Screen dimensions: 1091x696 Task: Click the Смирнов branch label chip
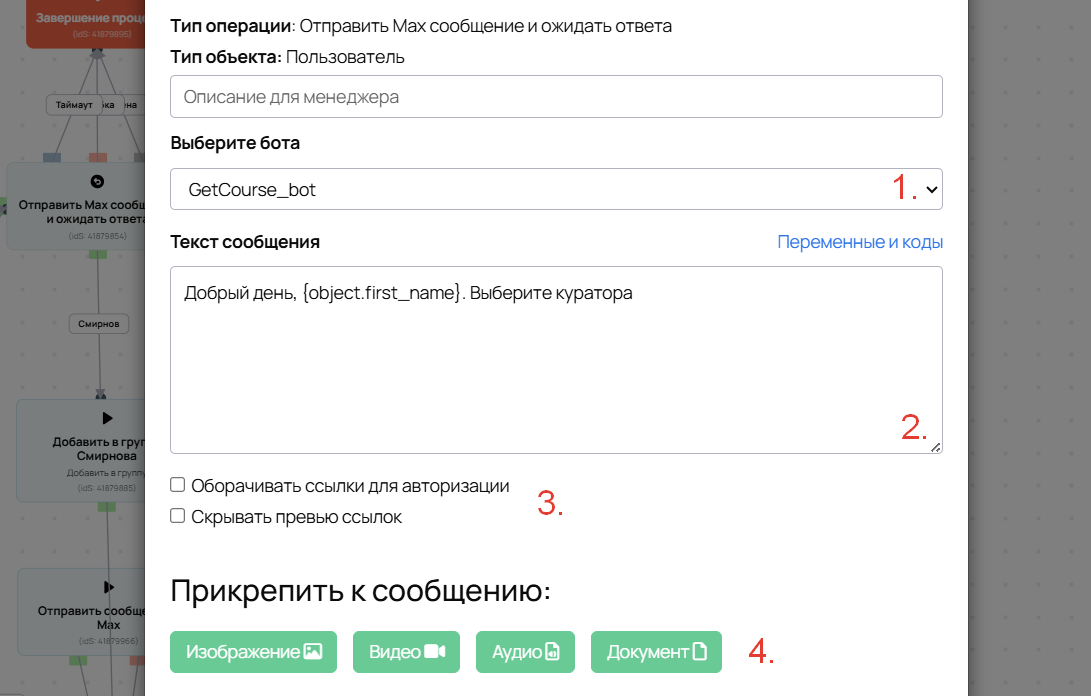click(97, 323)
